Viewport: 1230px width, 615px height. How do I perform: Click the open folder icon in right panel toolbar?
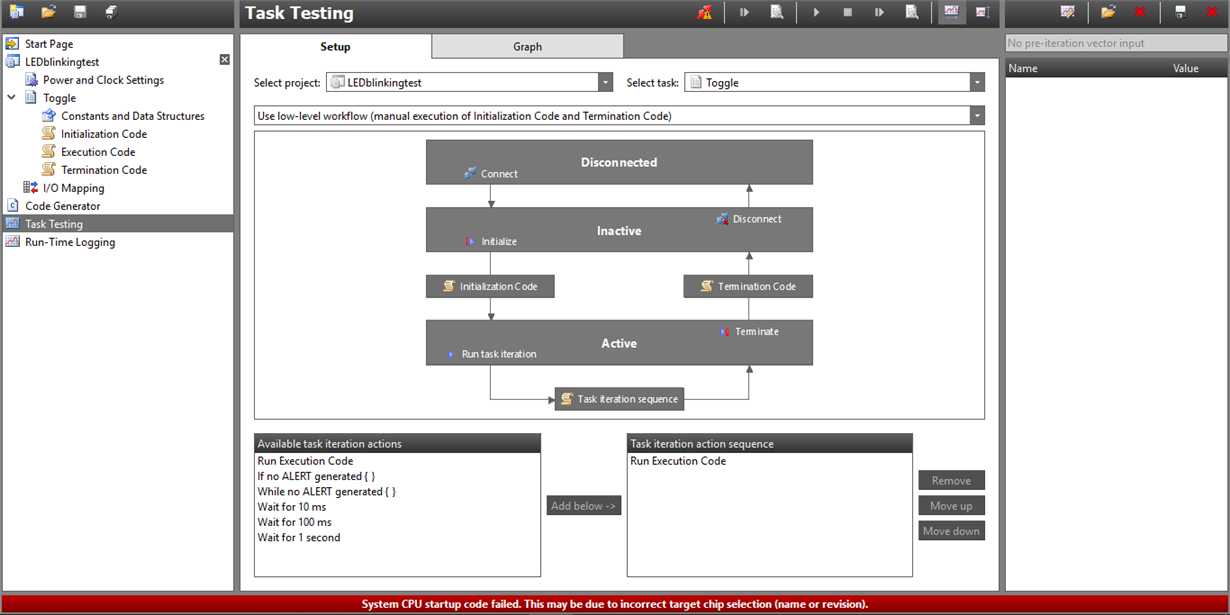tap(1108, 12)
